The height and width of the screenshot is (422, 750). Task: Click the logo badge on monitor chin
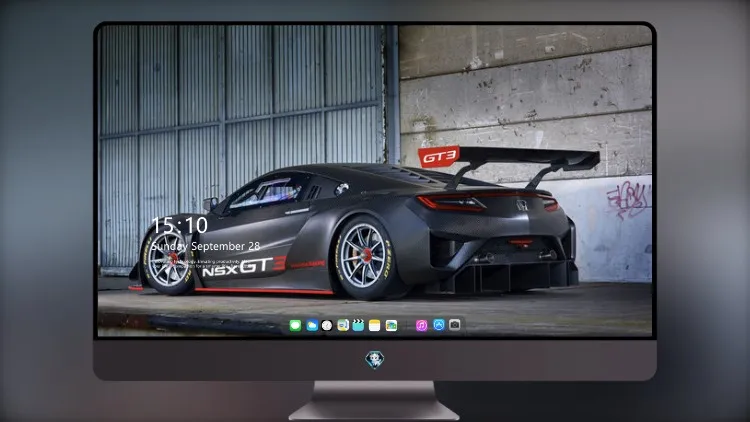pyautogui.click(x=375, y=360)
